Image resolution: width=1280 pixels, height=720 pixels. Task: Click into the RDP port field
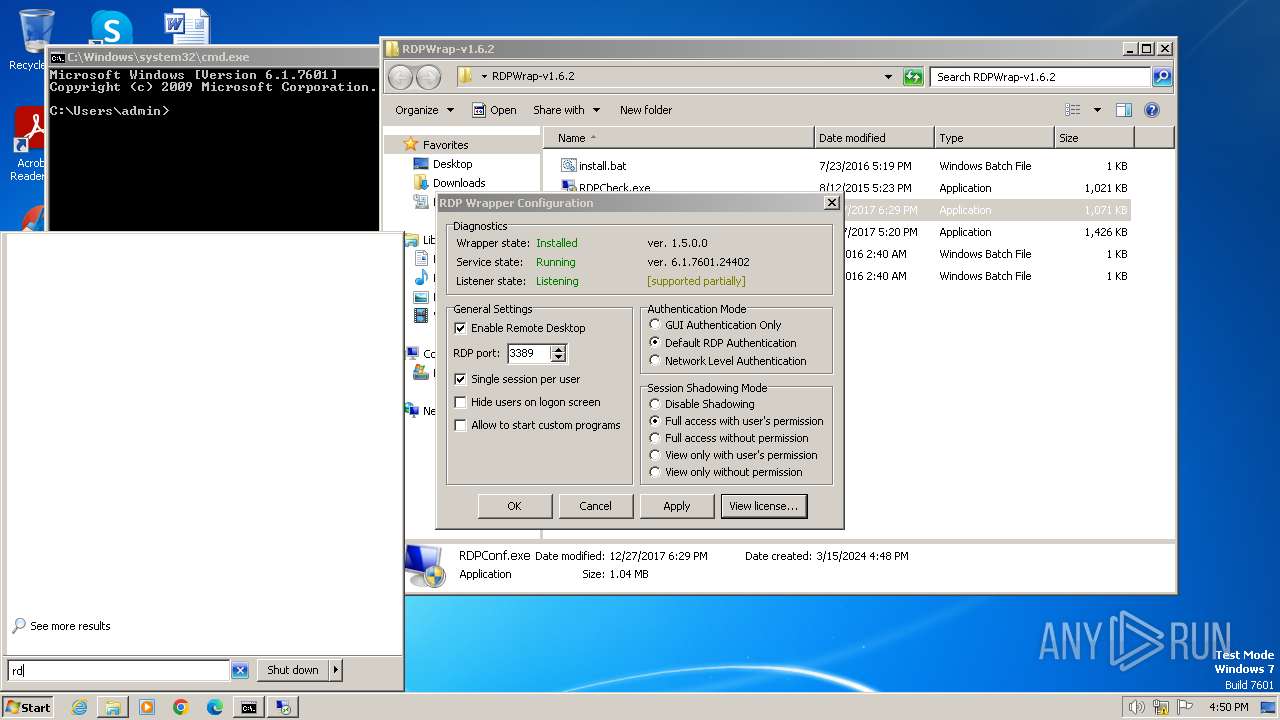point(529,353)
